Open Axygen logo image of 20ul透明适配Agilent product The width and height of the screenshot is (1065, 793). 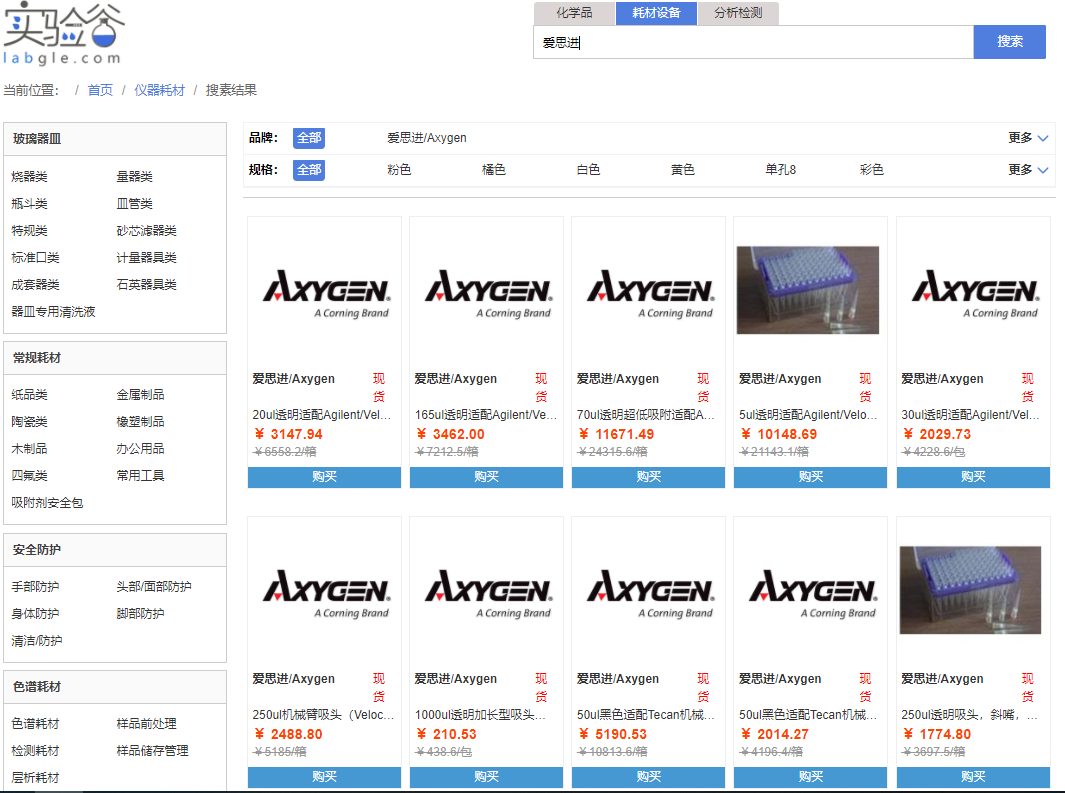327,294
